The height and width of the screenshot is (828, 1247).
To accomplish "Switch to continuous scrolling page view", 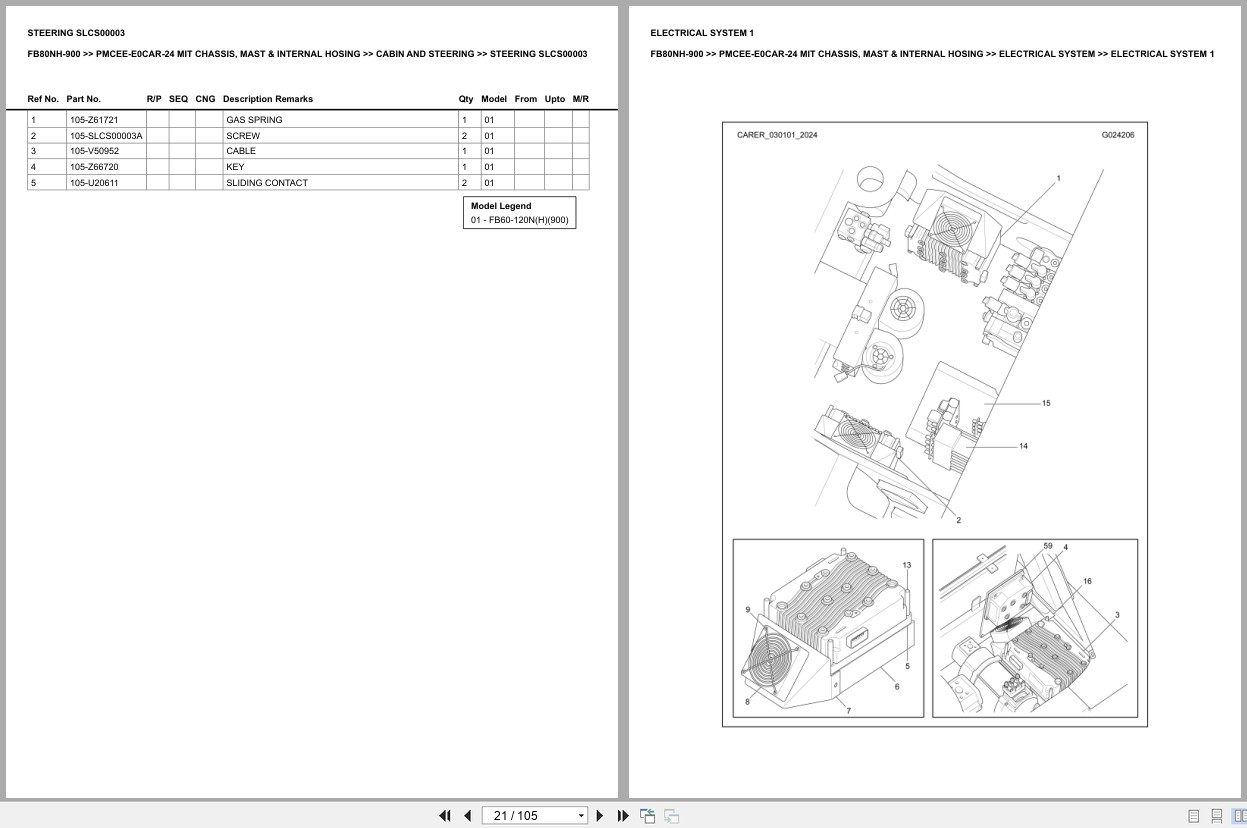I will (1217, 816).
